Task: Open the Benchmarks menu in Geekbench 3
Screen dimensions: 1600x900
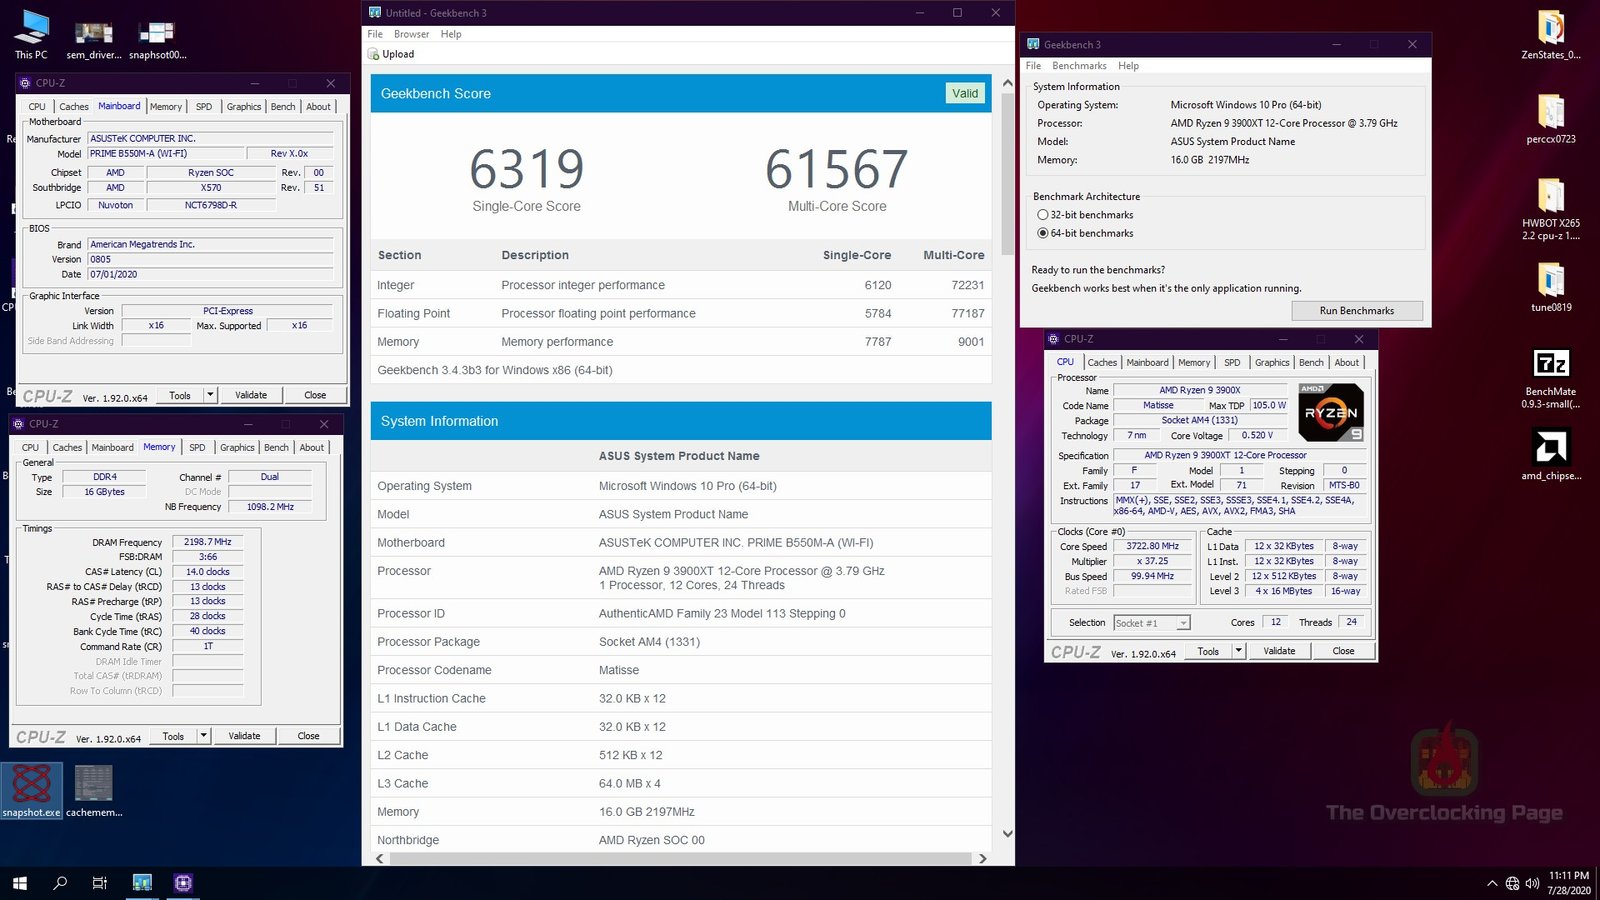Action: [1079, 66]
